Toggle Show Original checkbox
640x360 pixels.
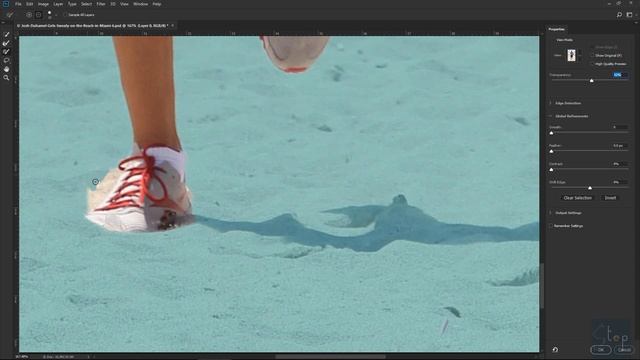(x=592, y=56)
